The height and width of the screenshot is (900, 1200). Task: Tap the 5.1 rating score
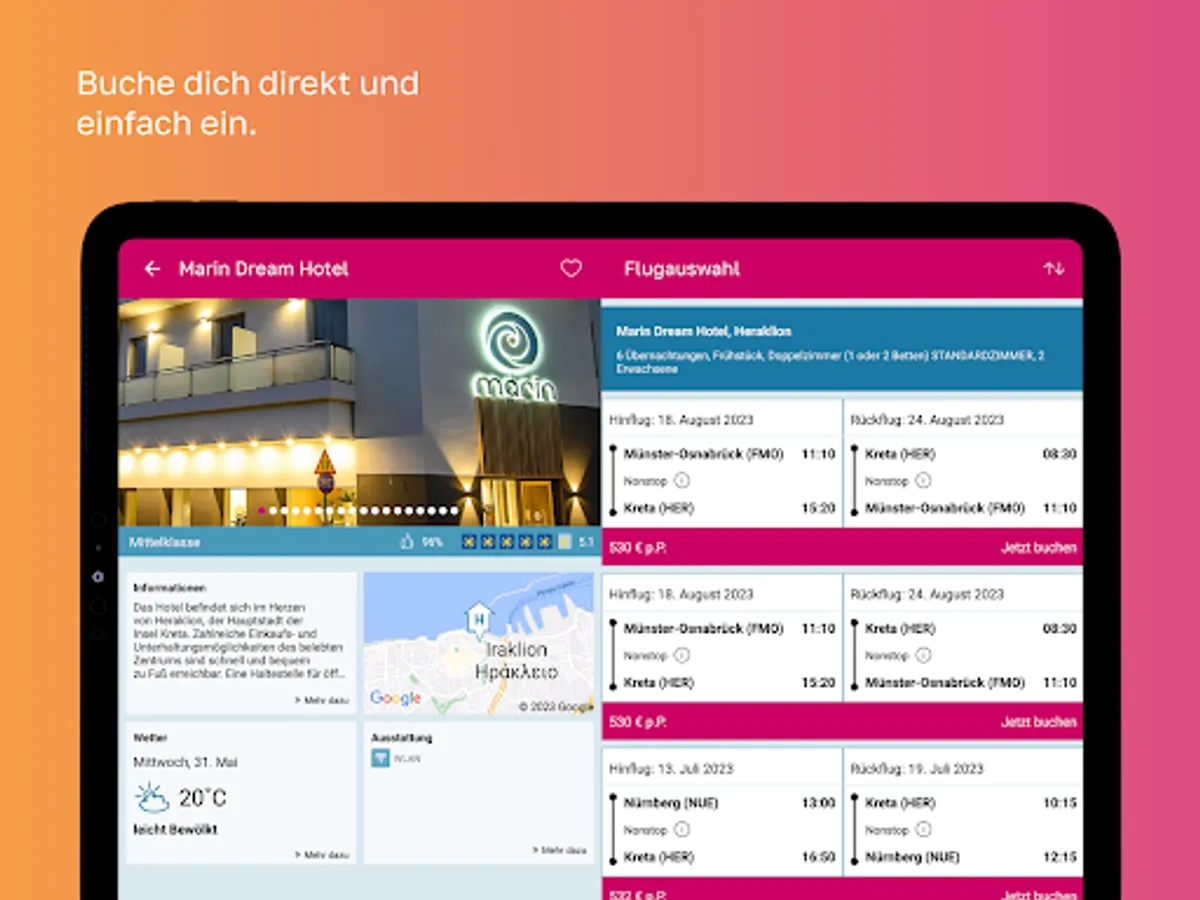click(586, 542)
